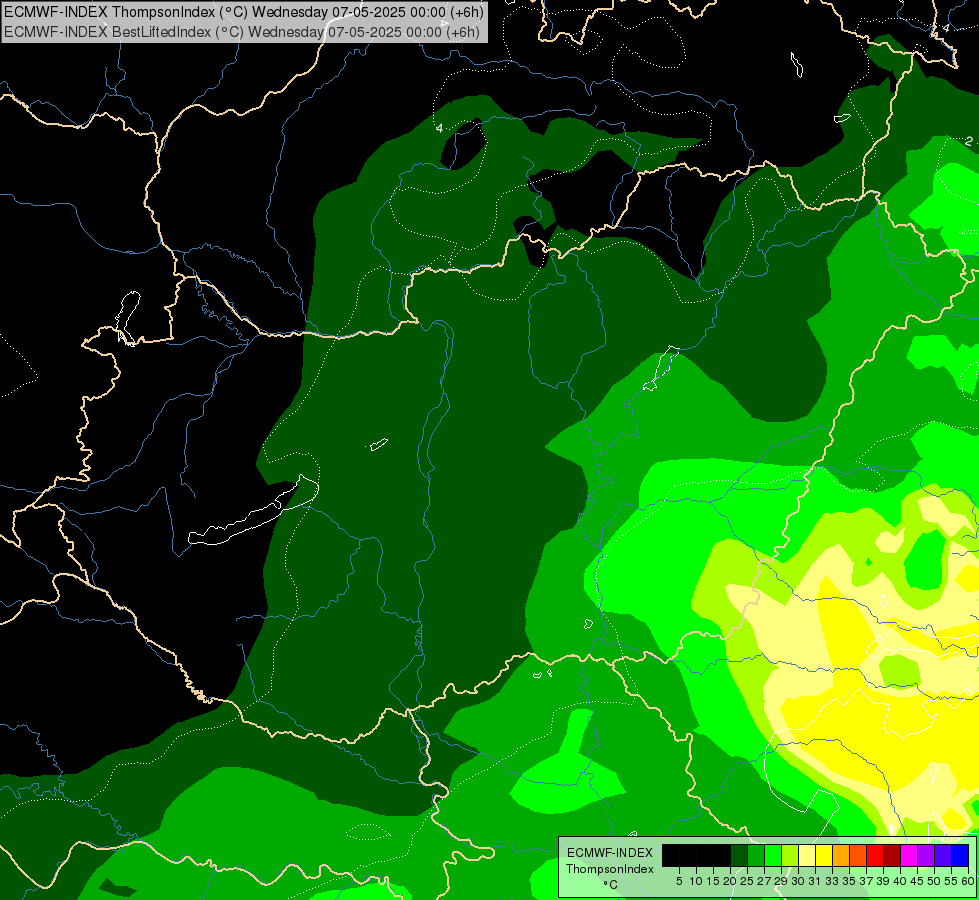Screen dimensions: 979x900
Task: Select the indigo 50-55 legend swatch
Action: click(943, 855)
